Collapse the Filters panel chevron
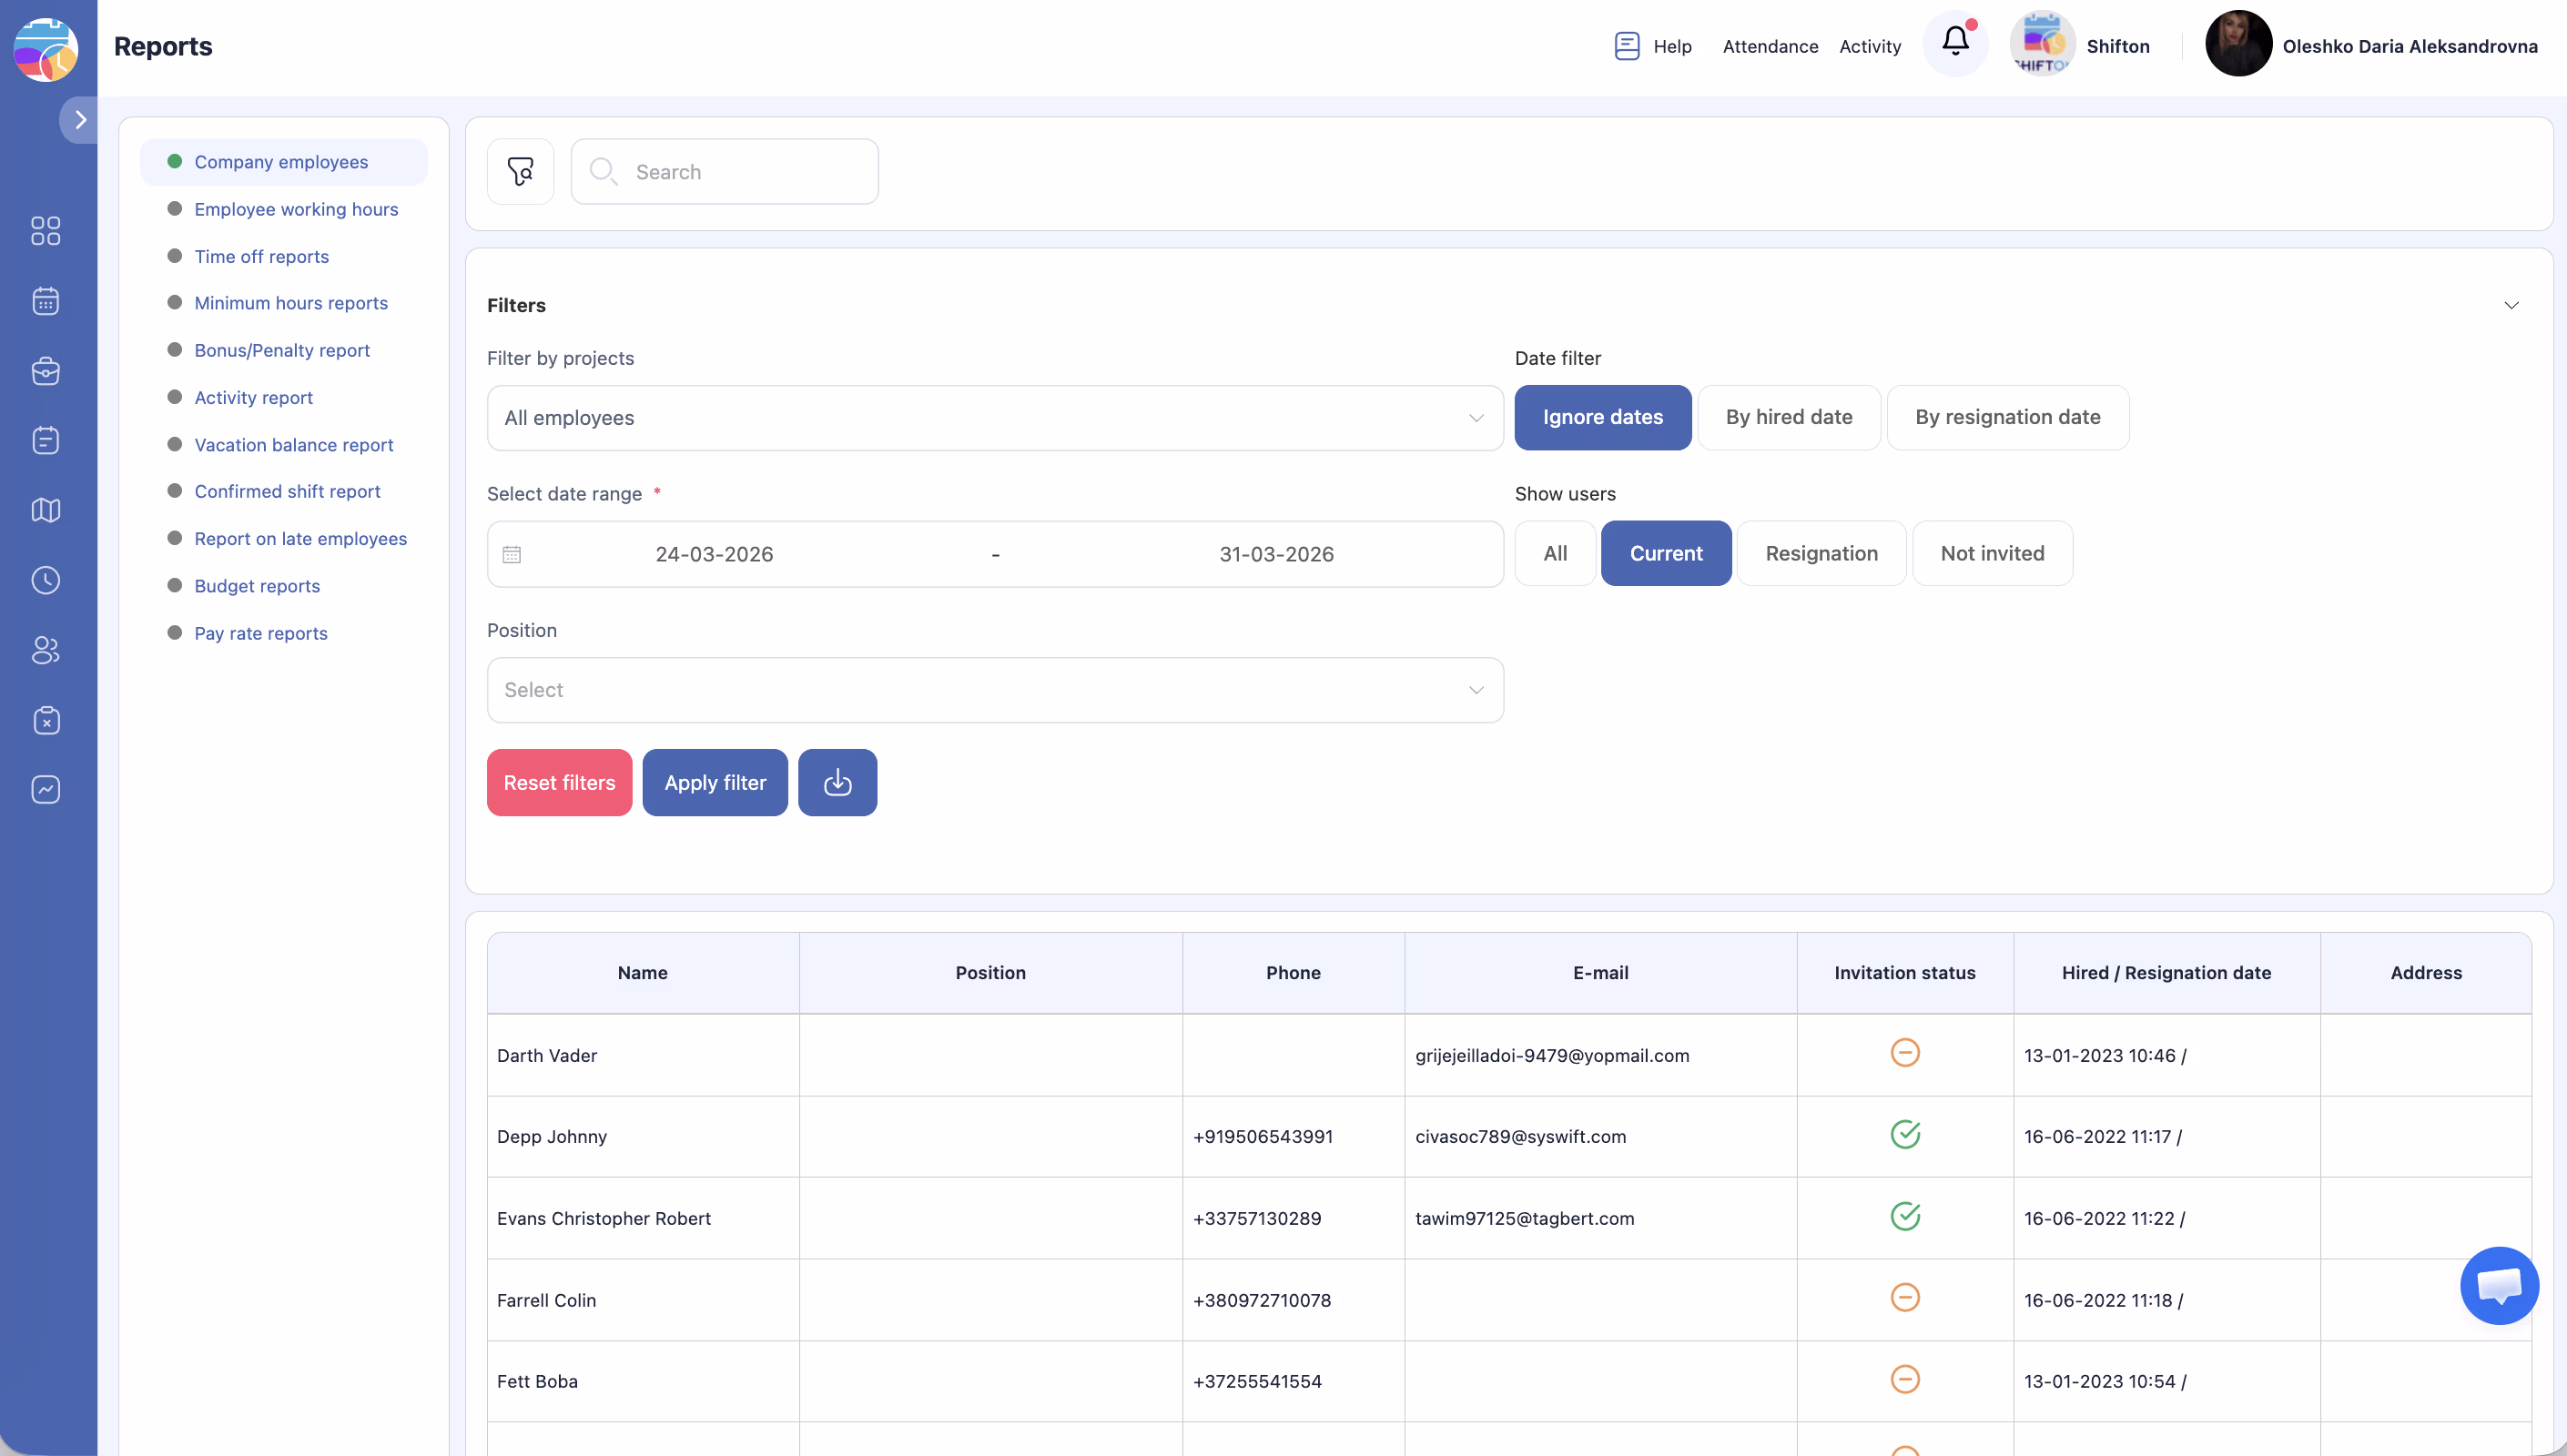 (2510, 305)
